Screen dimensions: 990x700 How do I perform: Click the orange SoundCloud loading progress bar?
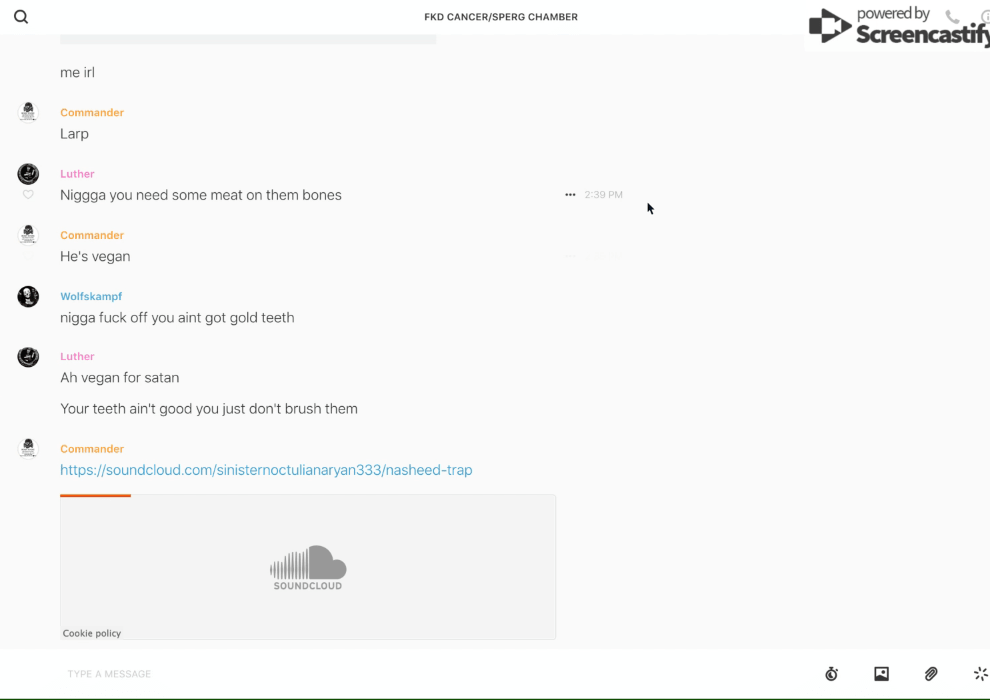click(95, 495)
